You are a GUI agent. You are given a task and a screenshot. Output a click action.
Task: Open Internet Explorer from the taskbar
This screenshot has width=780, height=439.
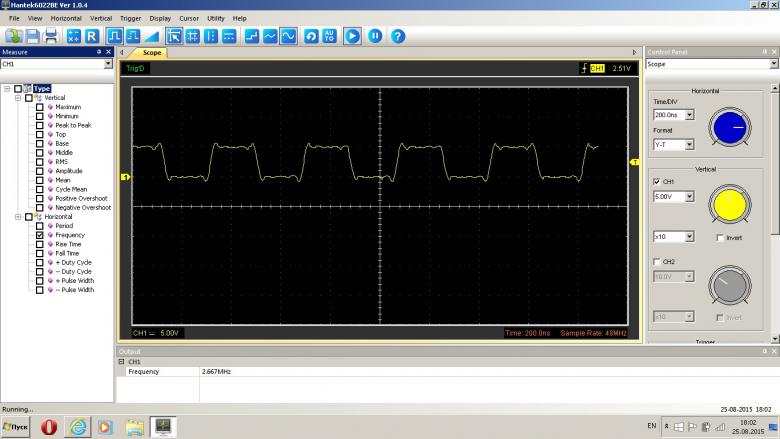(x=76, y=426)
